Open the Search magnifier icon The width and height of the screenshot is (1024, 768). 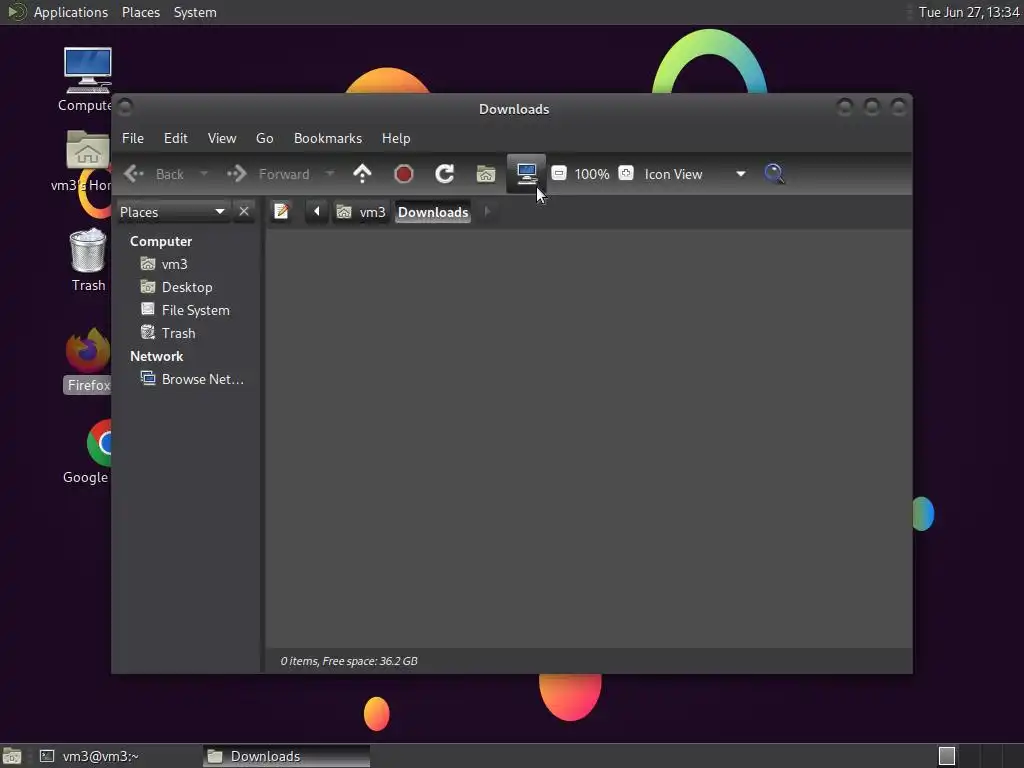coord(774,174)
